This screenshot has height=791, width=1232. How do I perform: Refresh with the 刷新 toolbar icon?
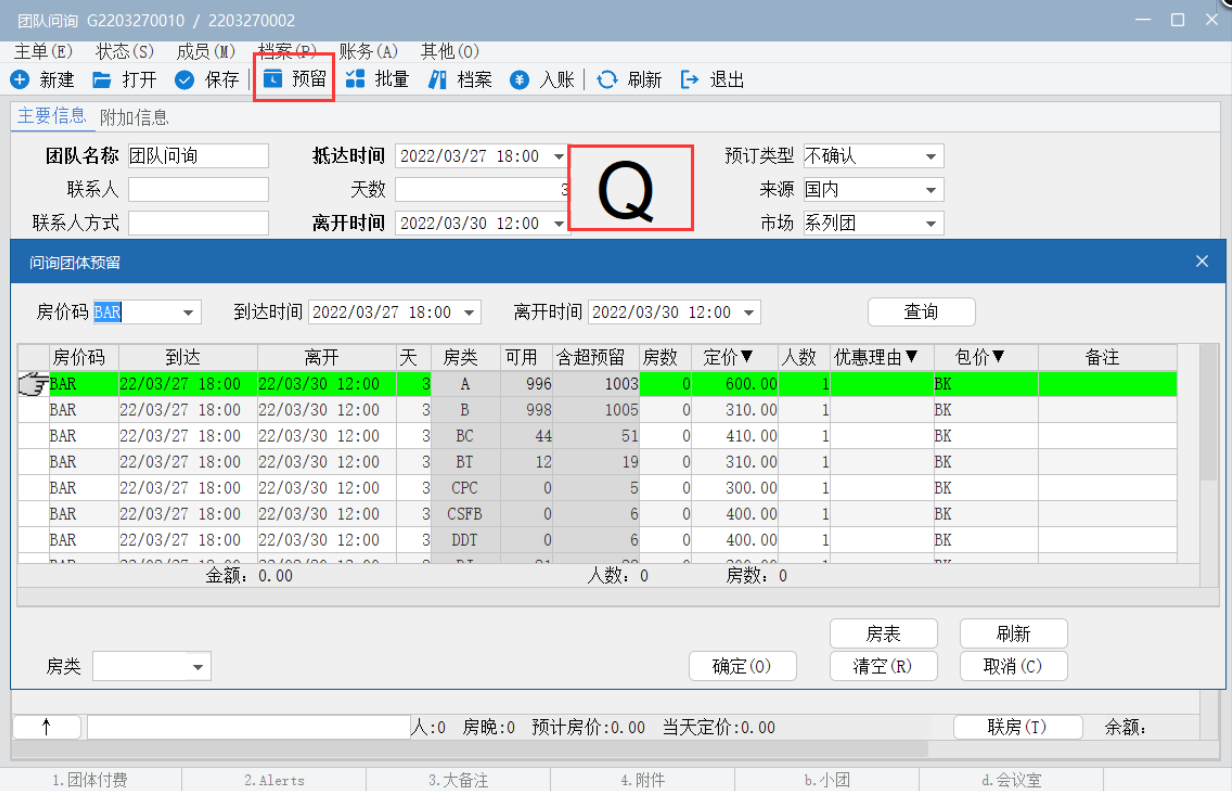coord(607,80)
